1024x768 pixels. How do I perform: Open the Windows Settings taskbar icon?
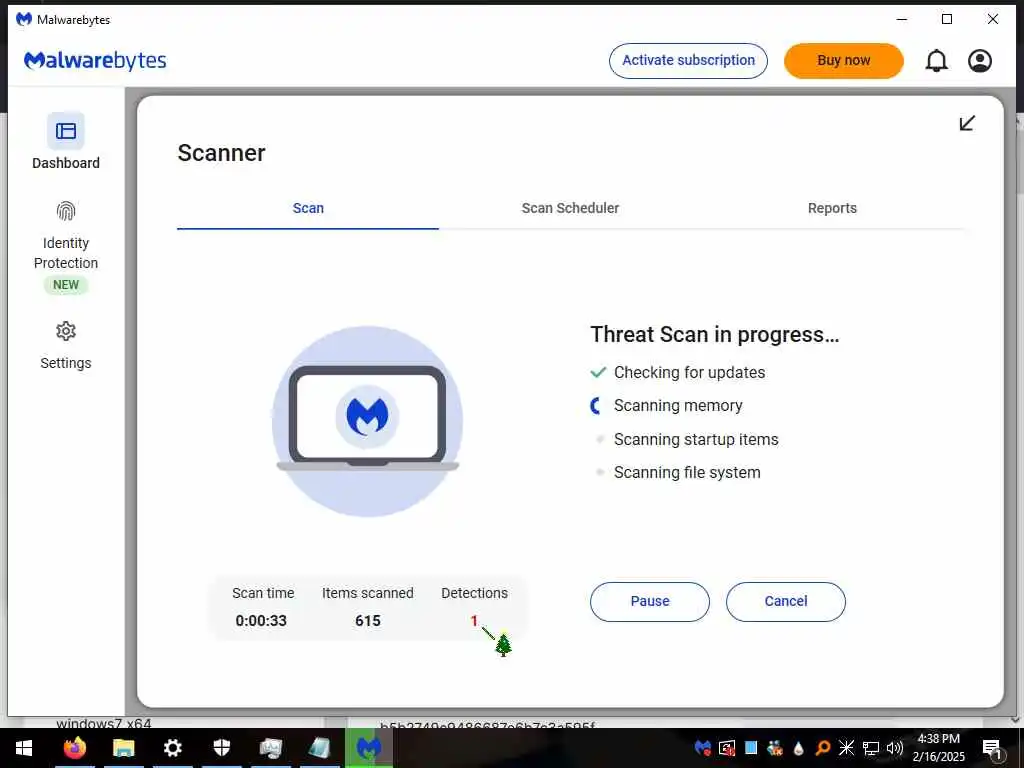(x=172, y=748)
